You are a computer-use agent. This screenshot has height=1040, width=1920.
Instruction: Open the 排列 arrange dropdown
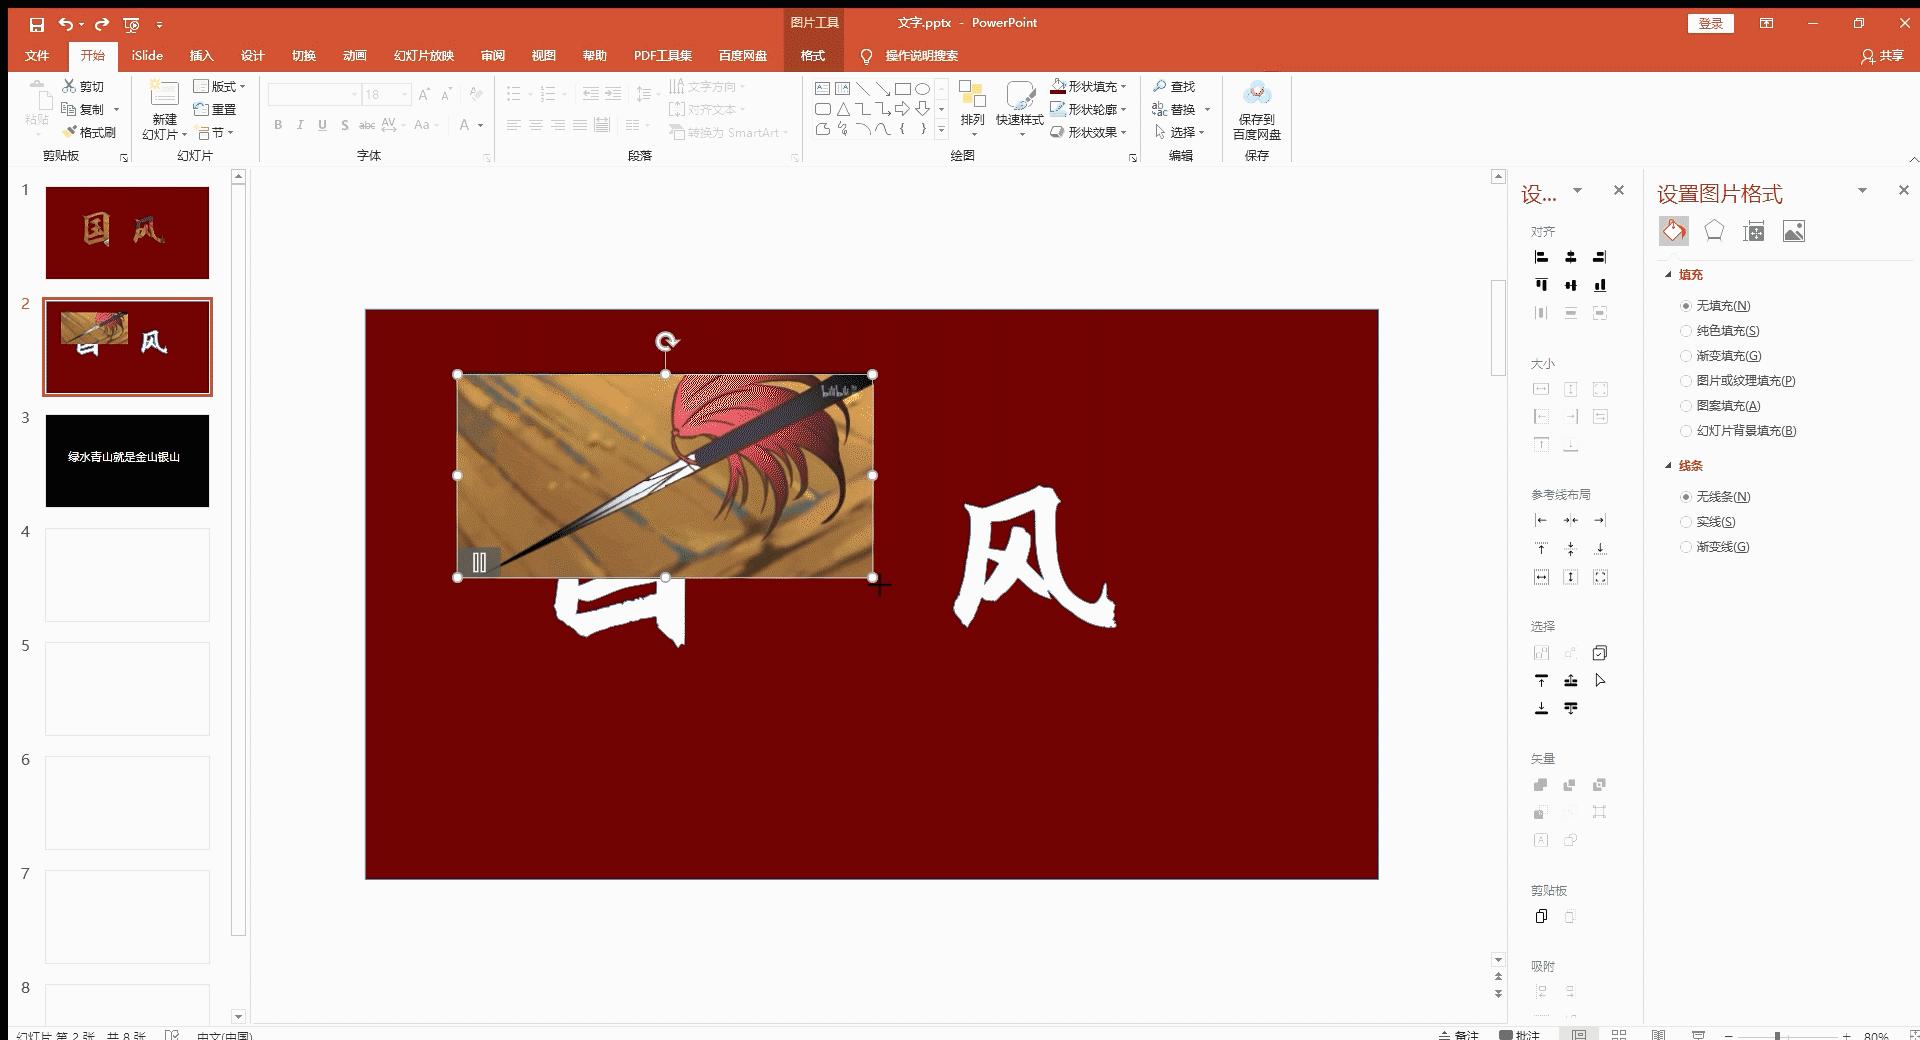pyautogui.click(x=972, y=108)
